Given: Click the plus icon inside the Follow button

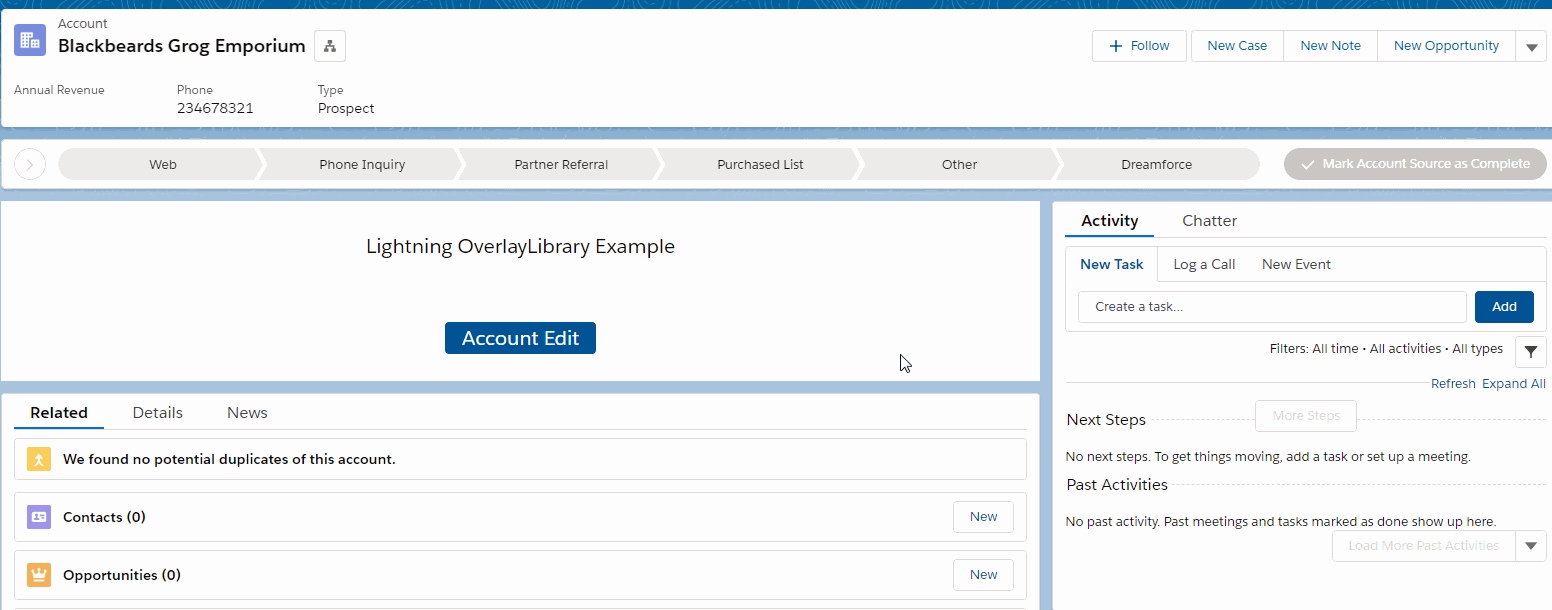Looking at the screenshot, I should [1117, 45].
